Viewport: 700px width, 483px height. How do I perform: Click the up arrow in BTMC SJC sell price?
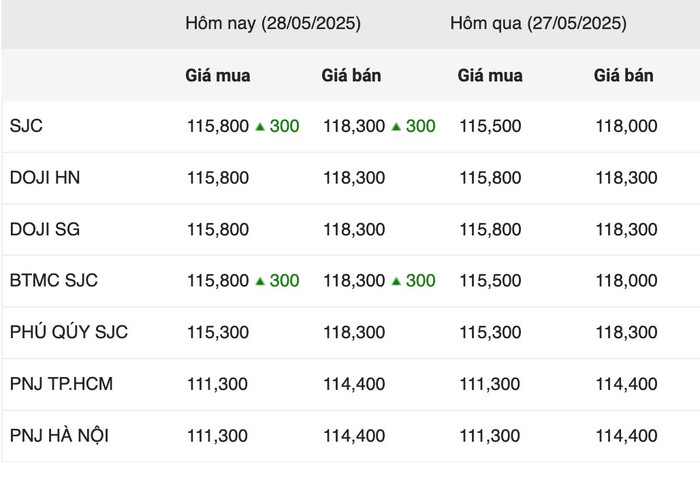[x=396, y=281]
